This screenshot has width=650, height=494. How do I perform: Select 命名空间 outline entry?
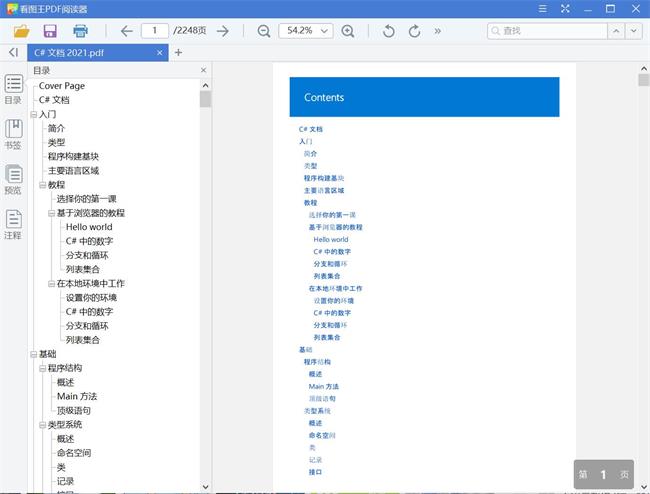pyautogui.click(x=74, y=453)
